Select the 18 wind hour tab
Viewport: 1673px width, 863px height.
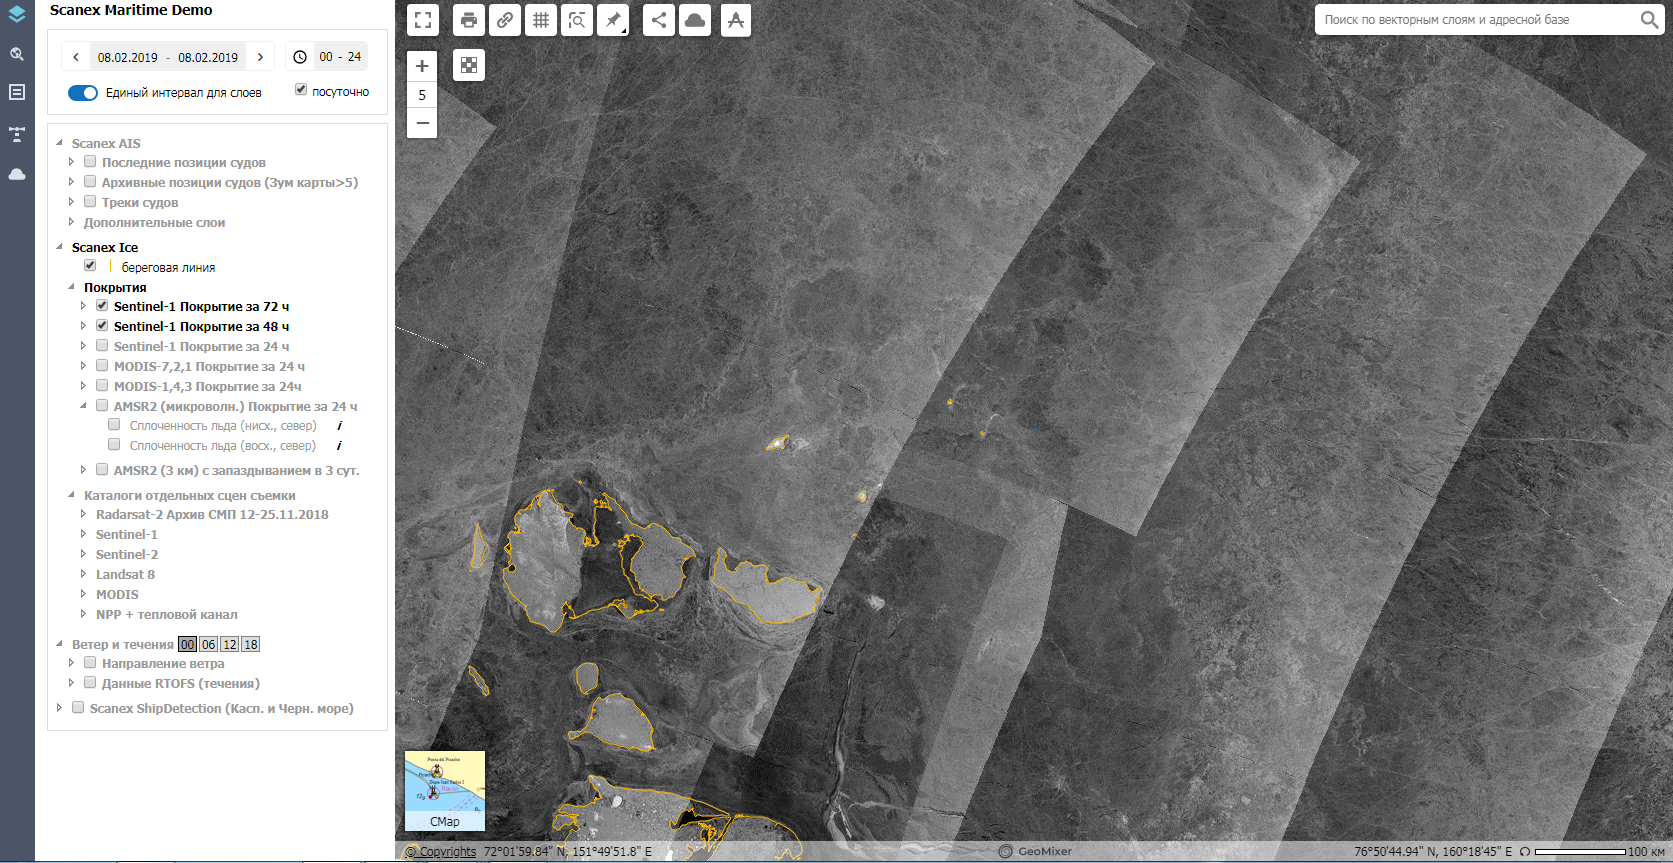(x=251, y=645)
